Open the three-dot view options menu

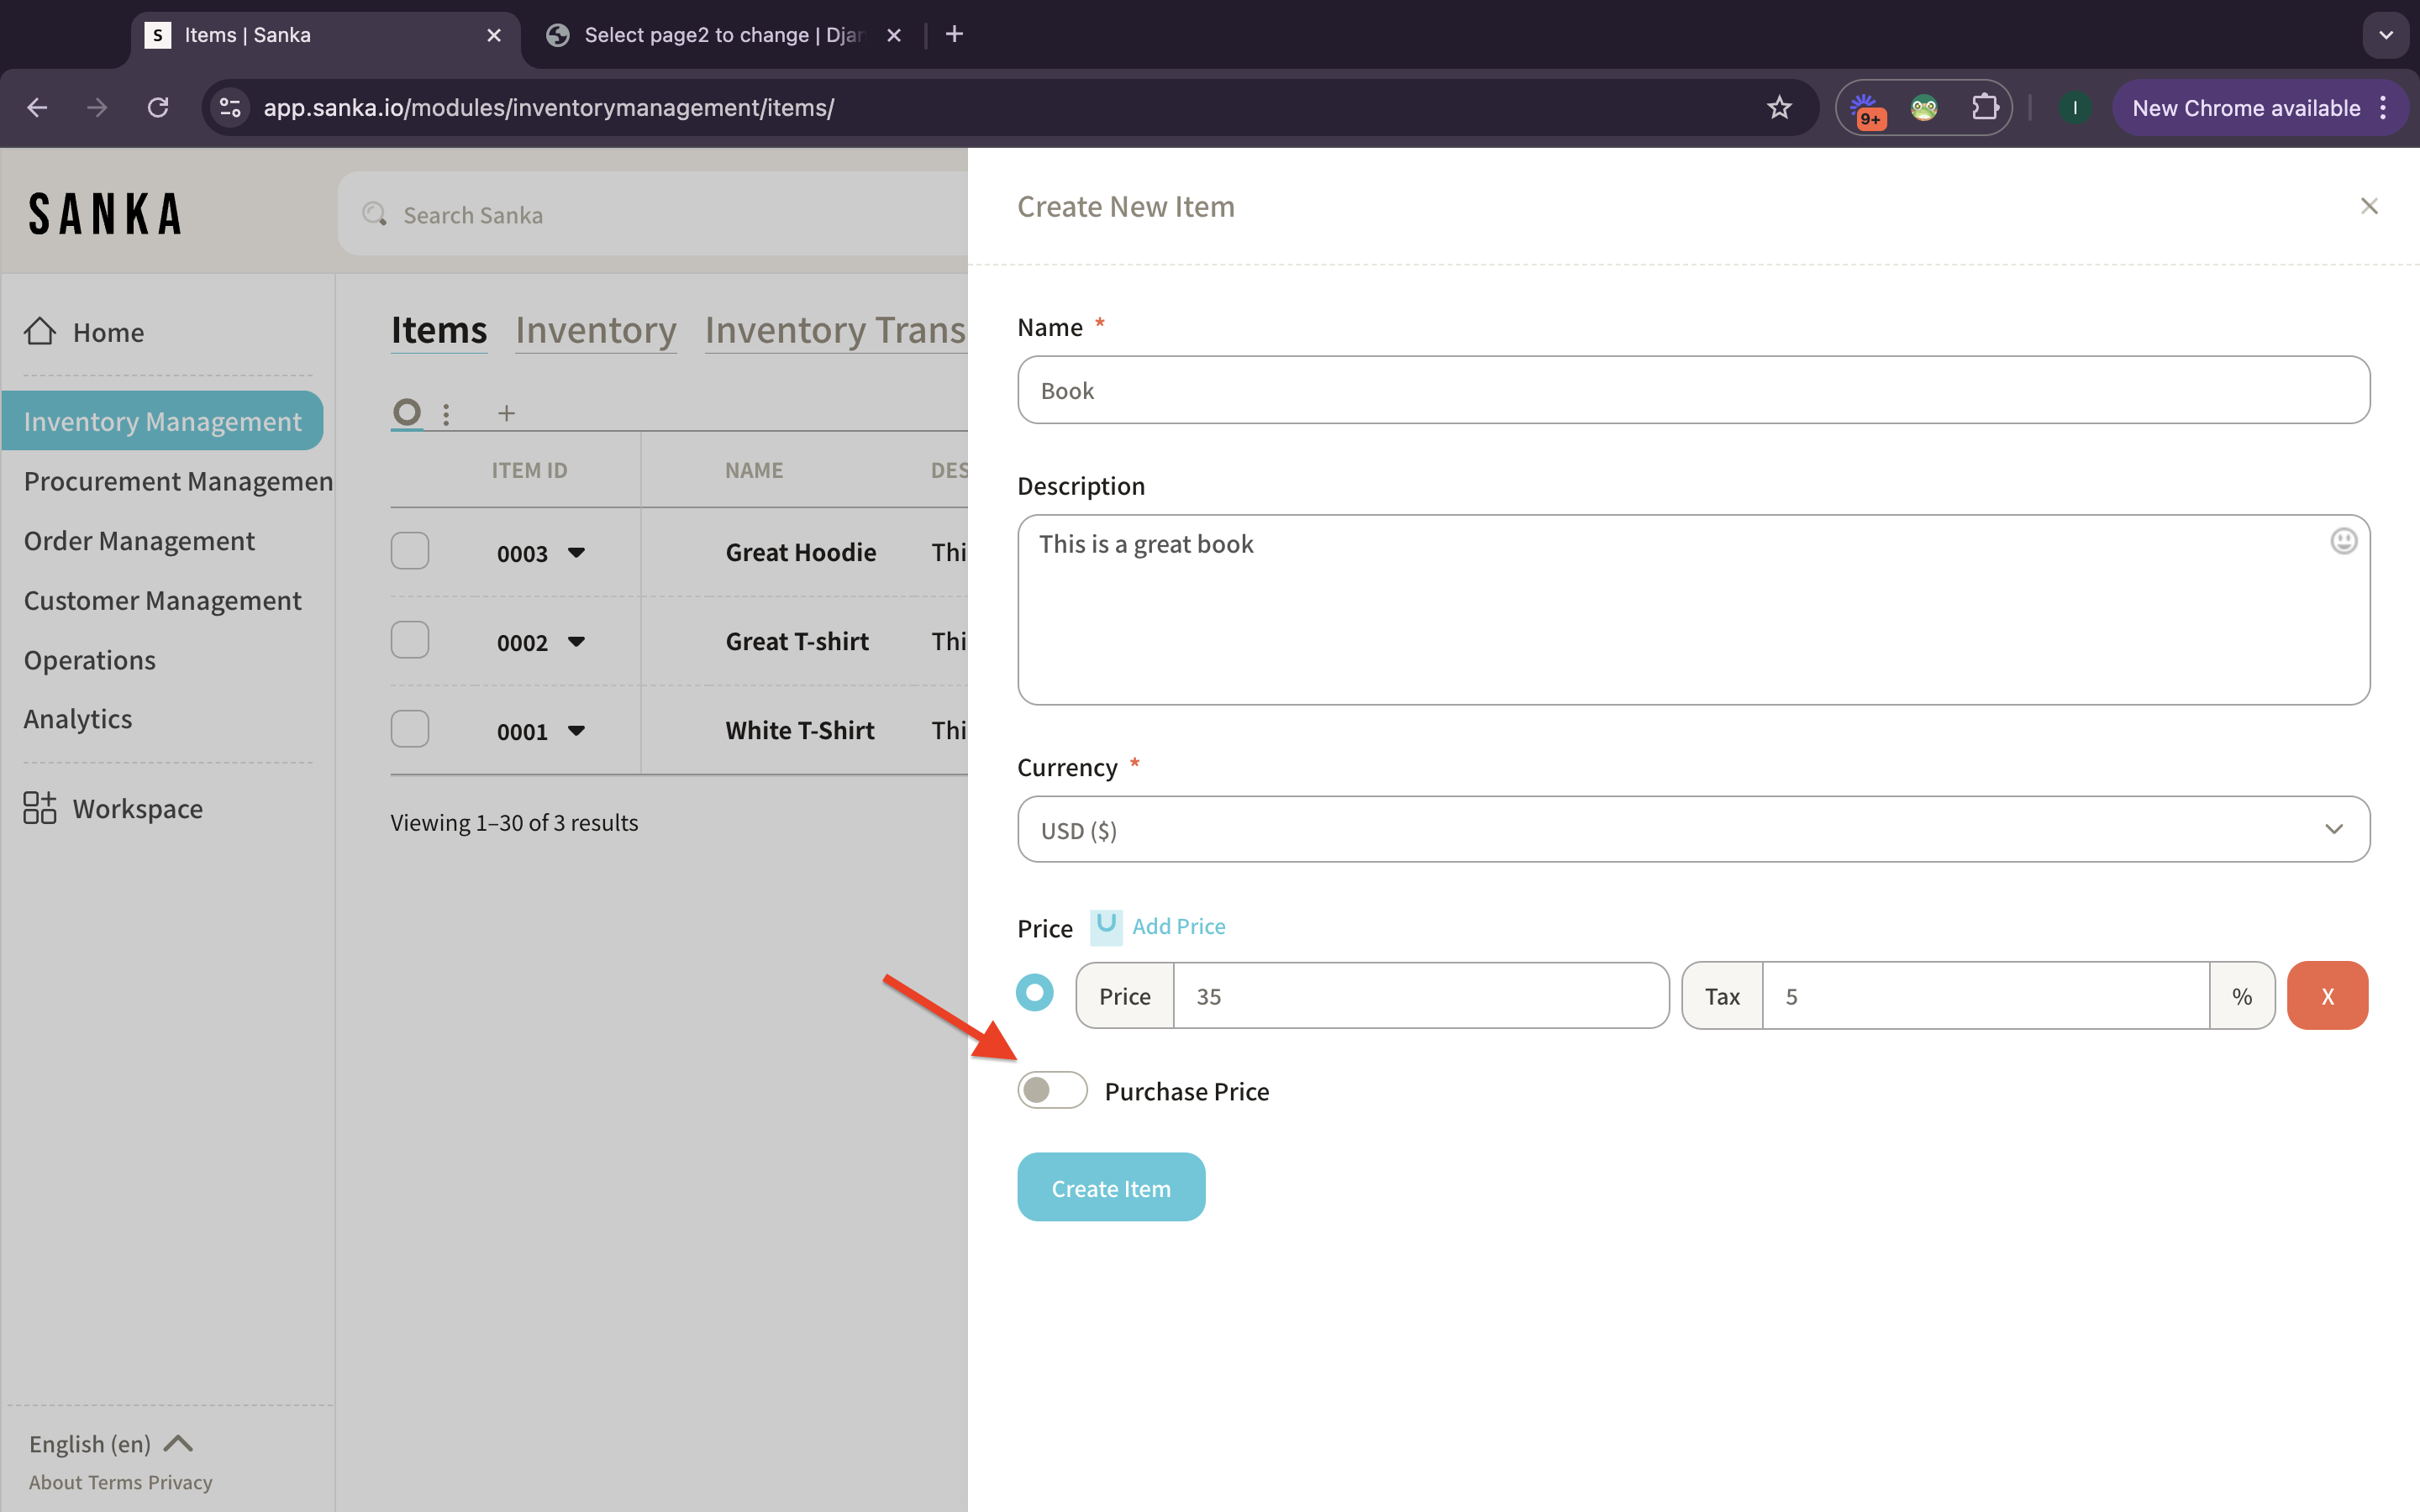(x=446, y=413)
